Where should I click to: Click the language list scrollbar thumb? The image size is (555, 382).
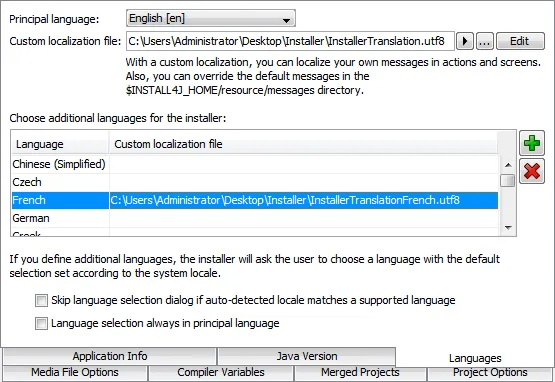tap(508, 180)
